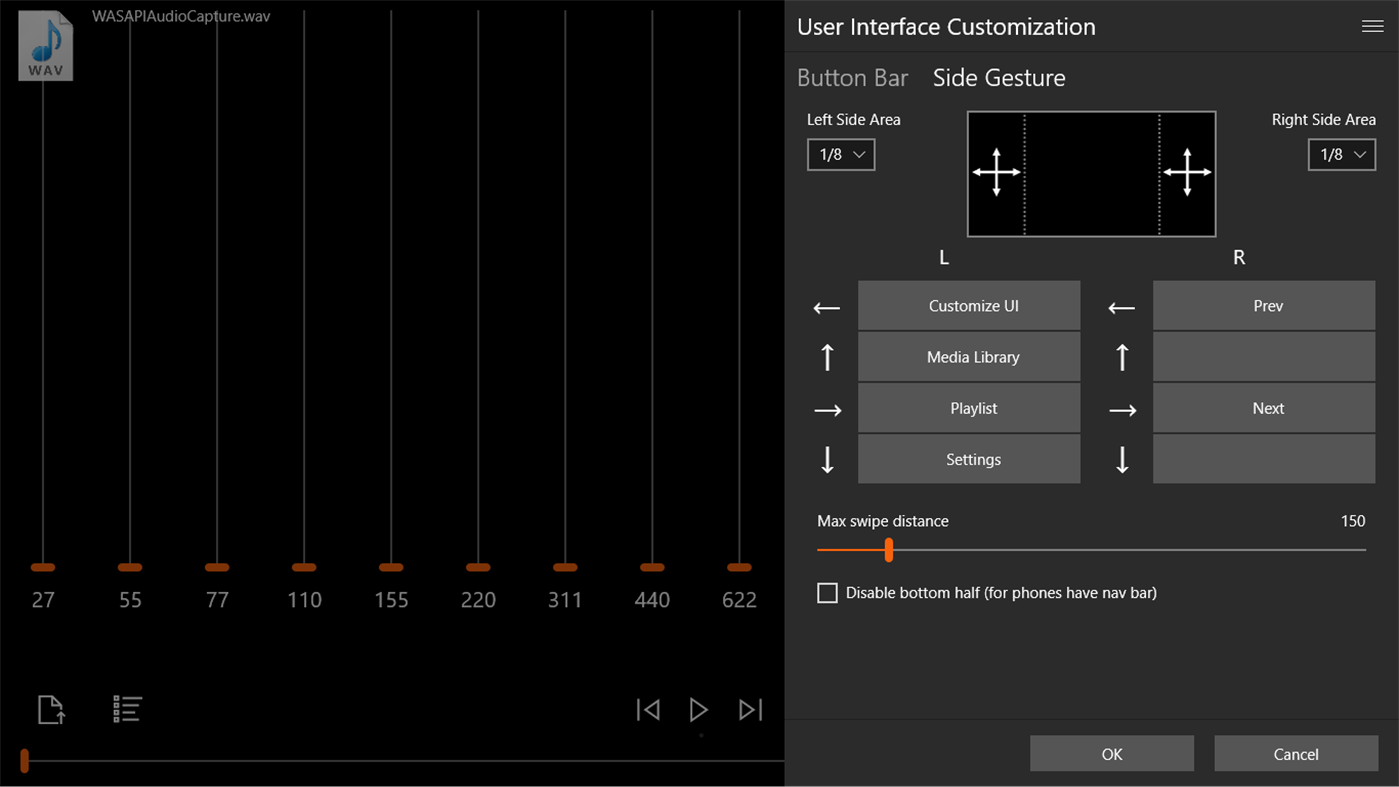Select the Side Gesture tab
Screen dimensions: 1399x787
click(998, 77)
